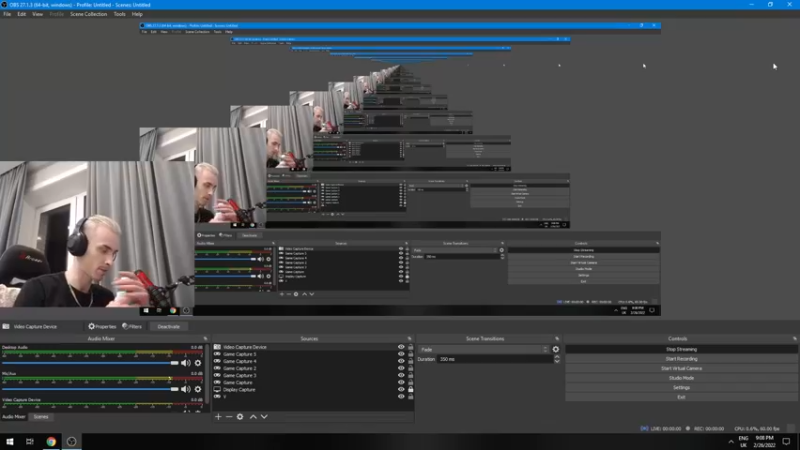Move selected source down

click(264, 417)
